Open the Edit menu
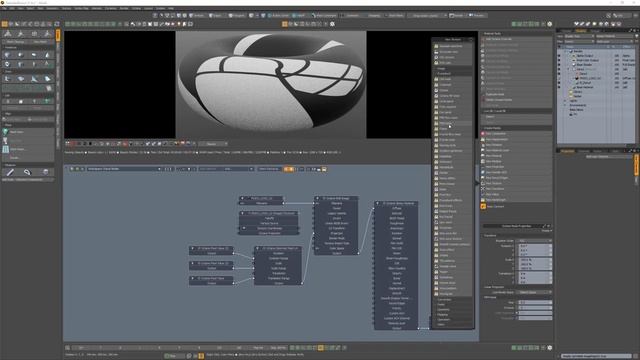This screenshot has height=360, width=640. (12, 8)
